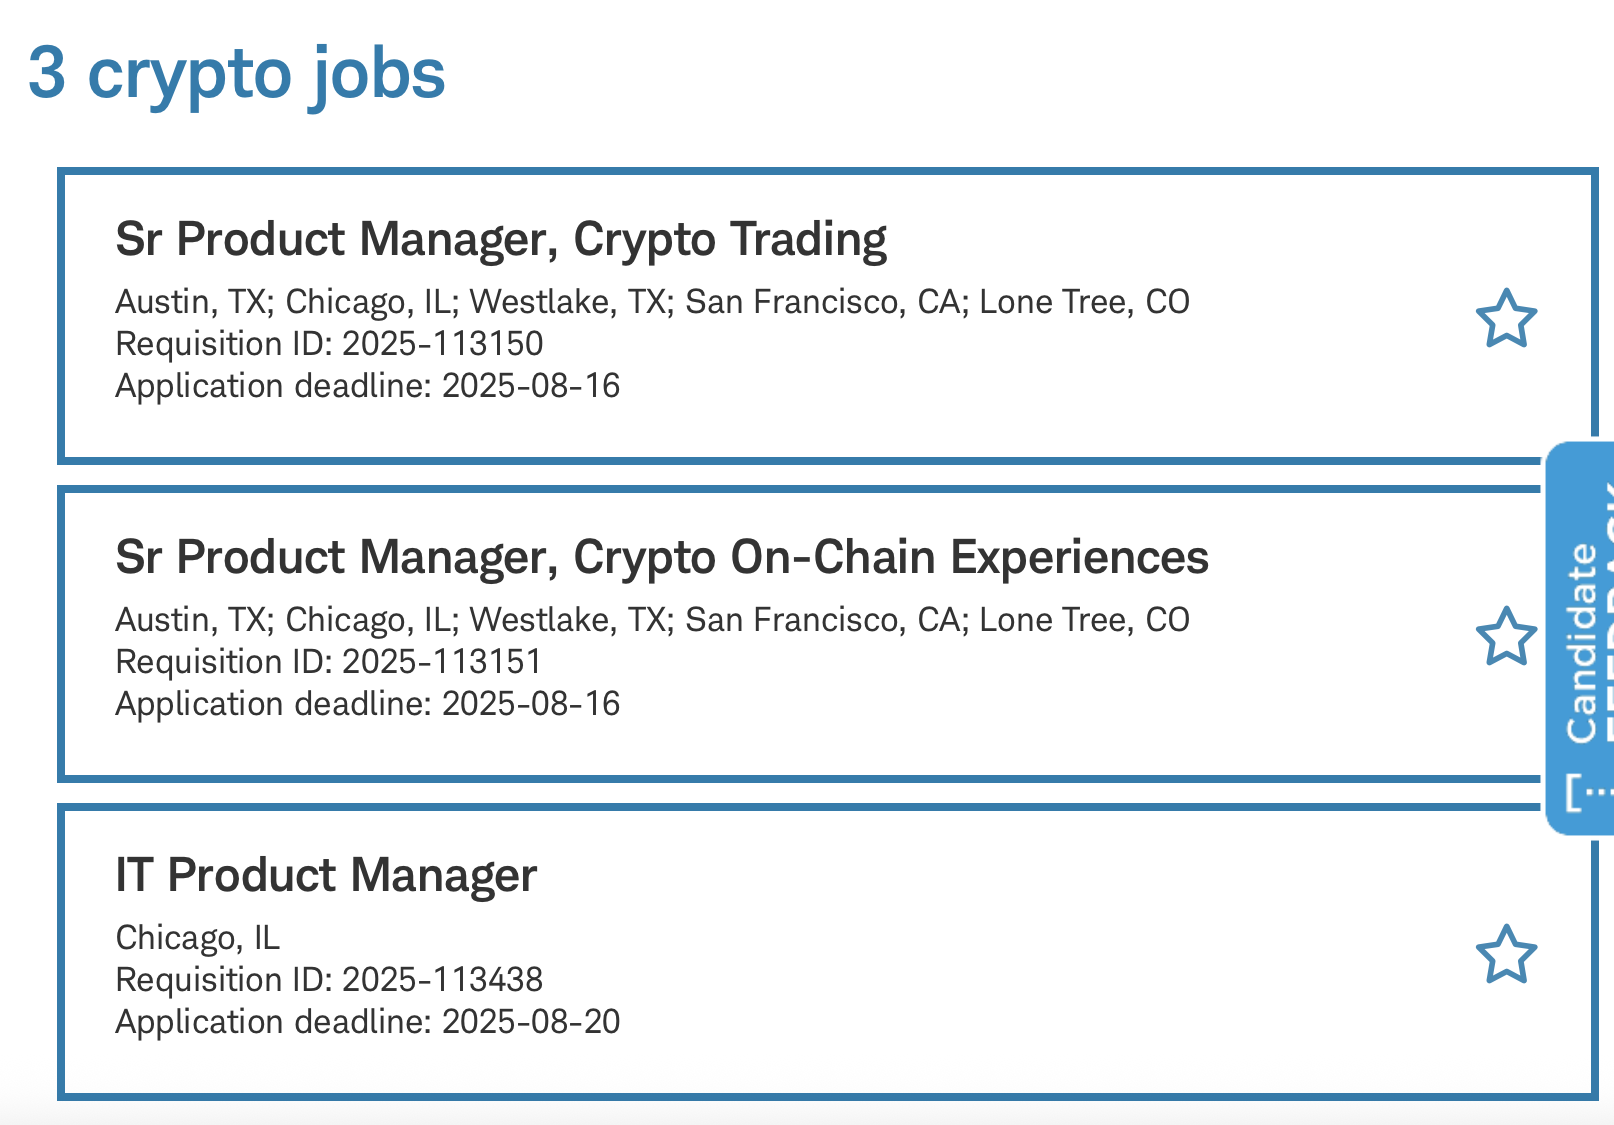Click the Crypto Trading application deadline
Viewport: 1614px width, 1125px height.
pos(367,386)
